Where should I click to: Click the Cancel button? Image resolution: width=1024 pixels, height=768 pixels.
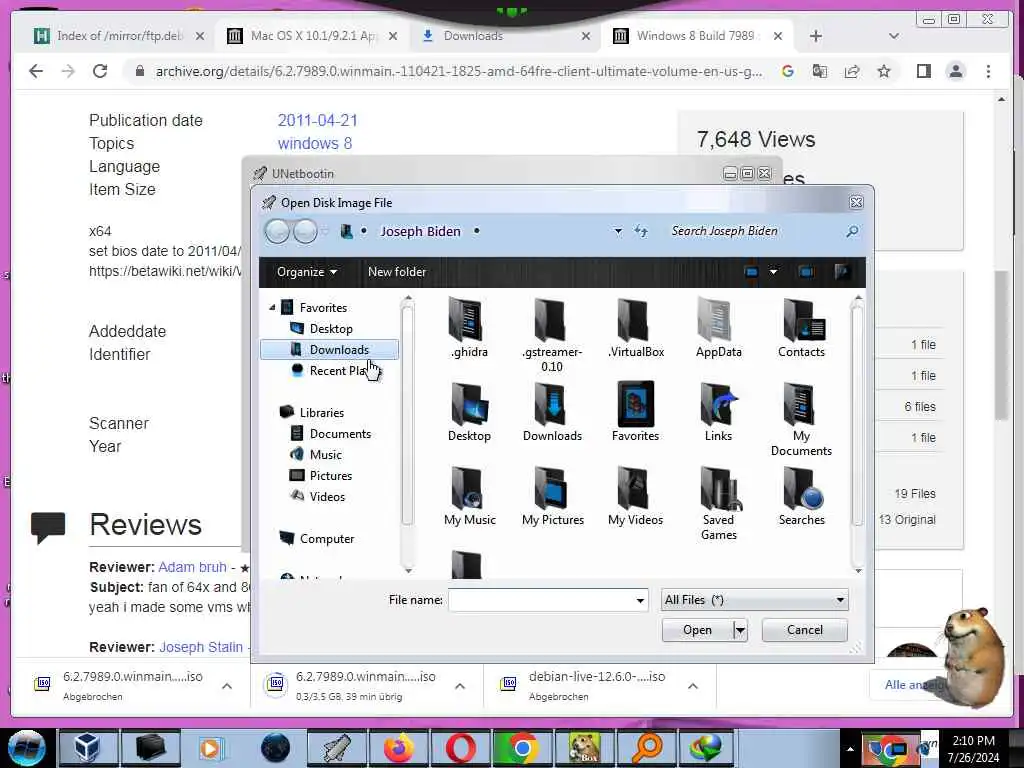click(805, 630)
